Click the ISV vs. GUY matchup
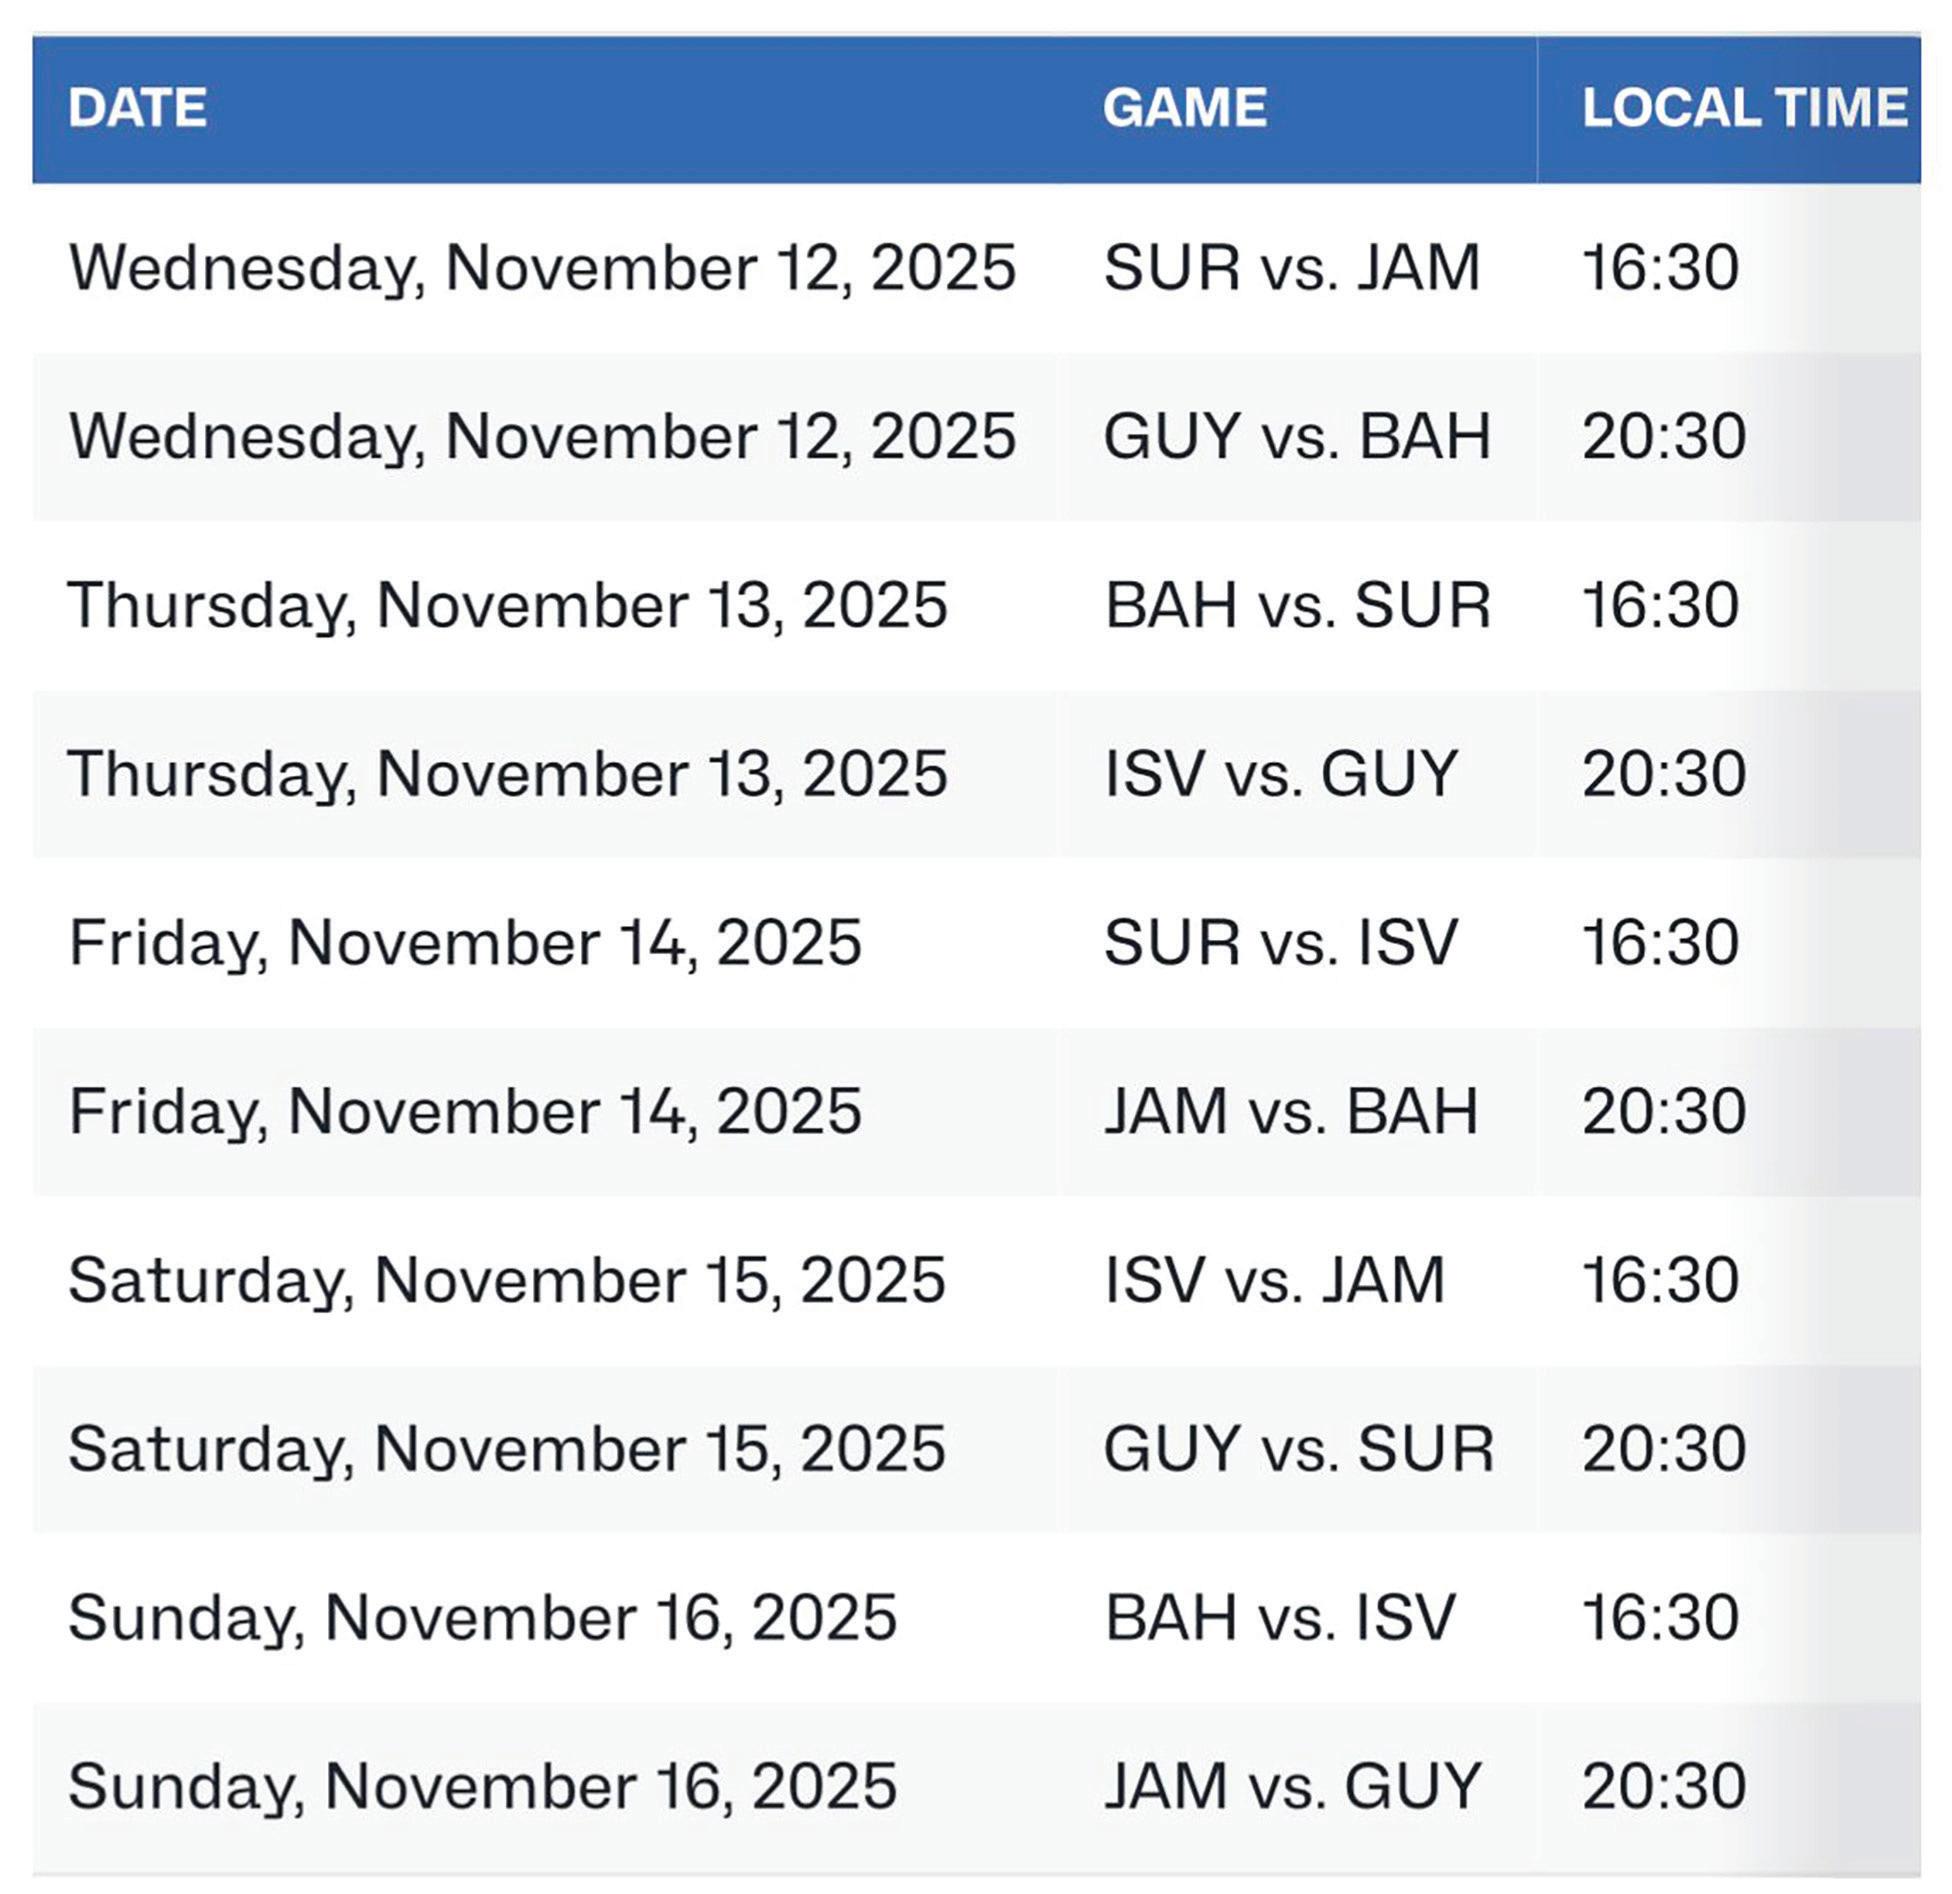 point(1280,773)
